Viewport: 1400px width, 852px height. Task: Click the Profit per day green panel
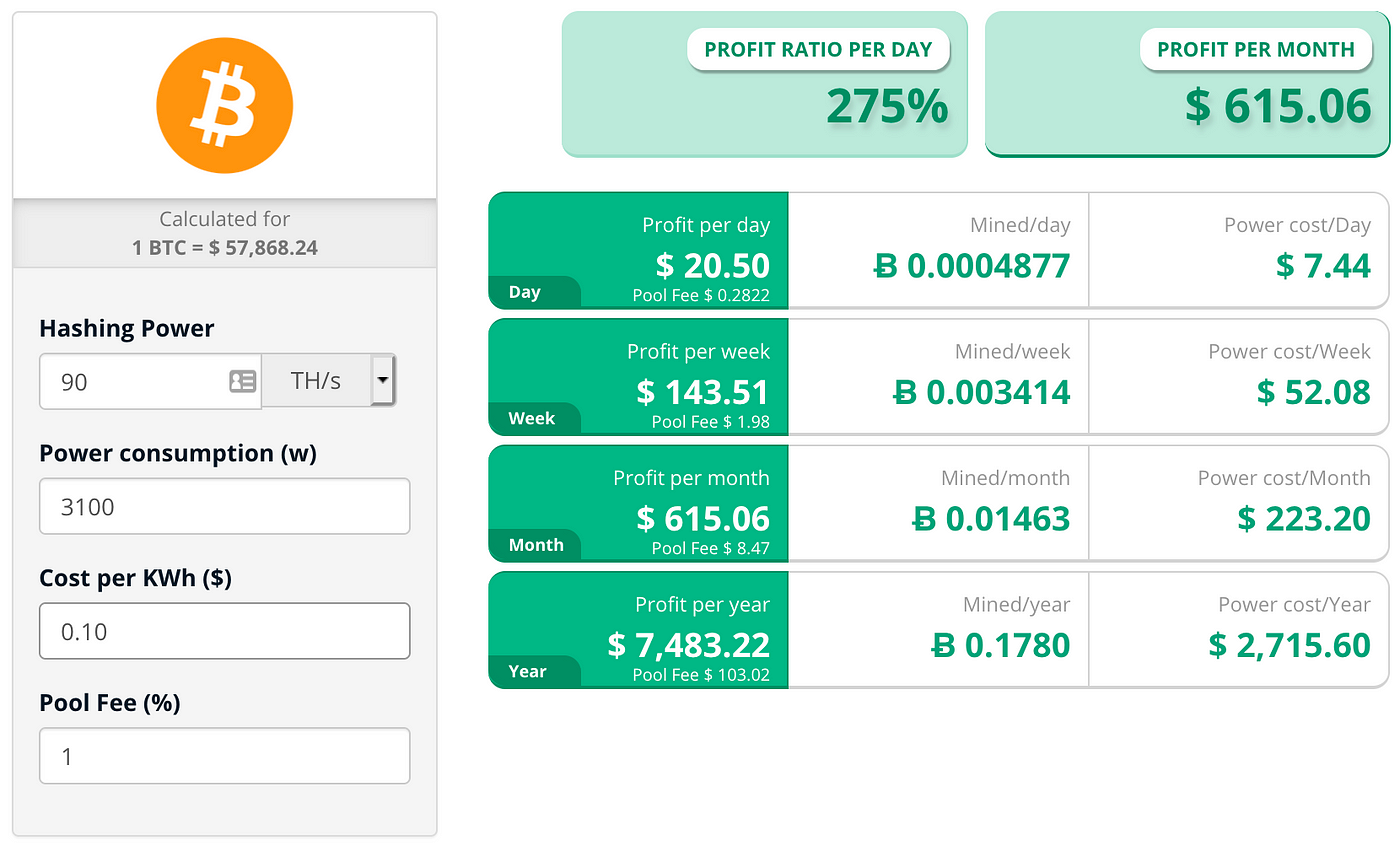[x=639, y=250]
